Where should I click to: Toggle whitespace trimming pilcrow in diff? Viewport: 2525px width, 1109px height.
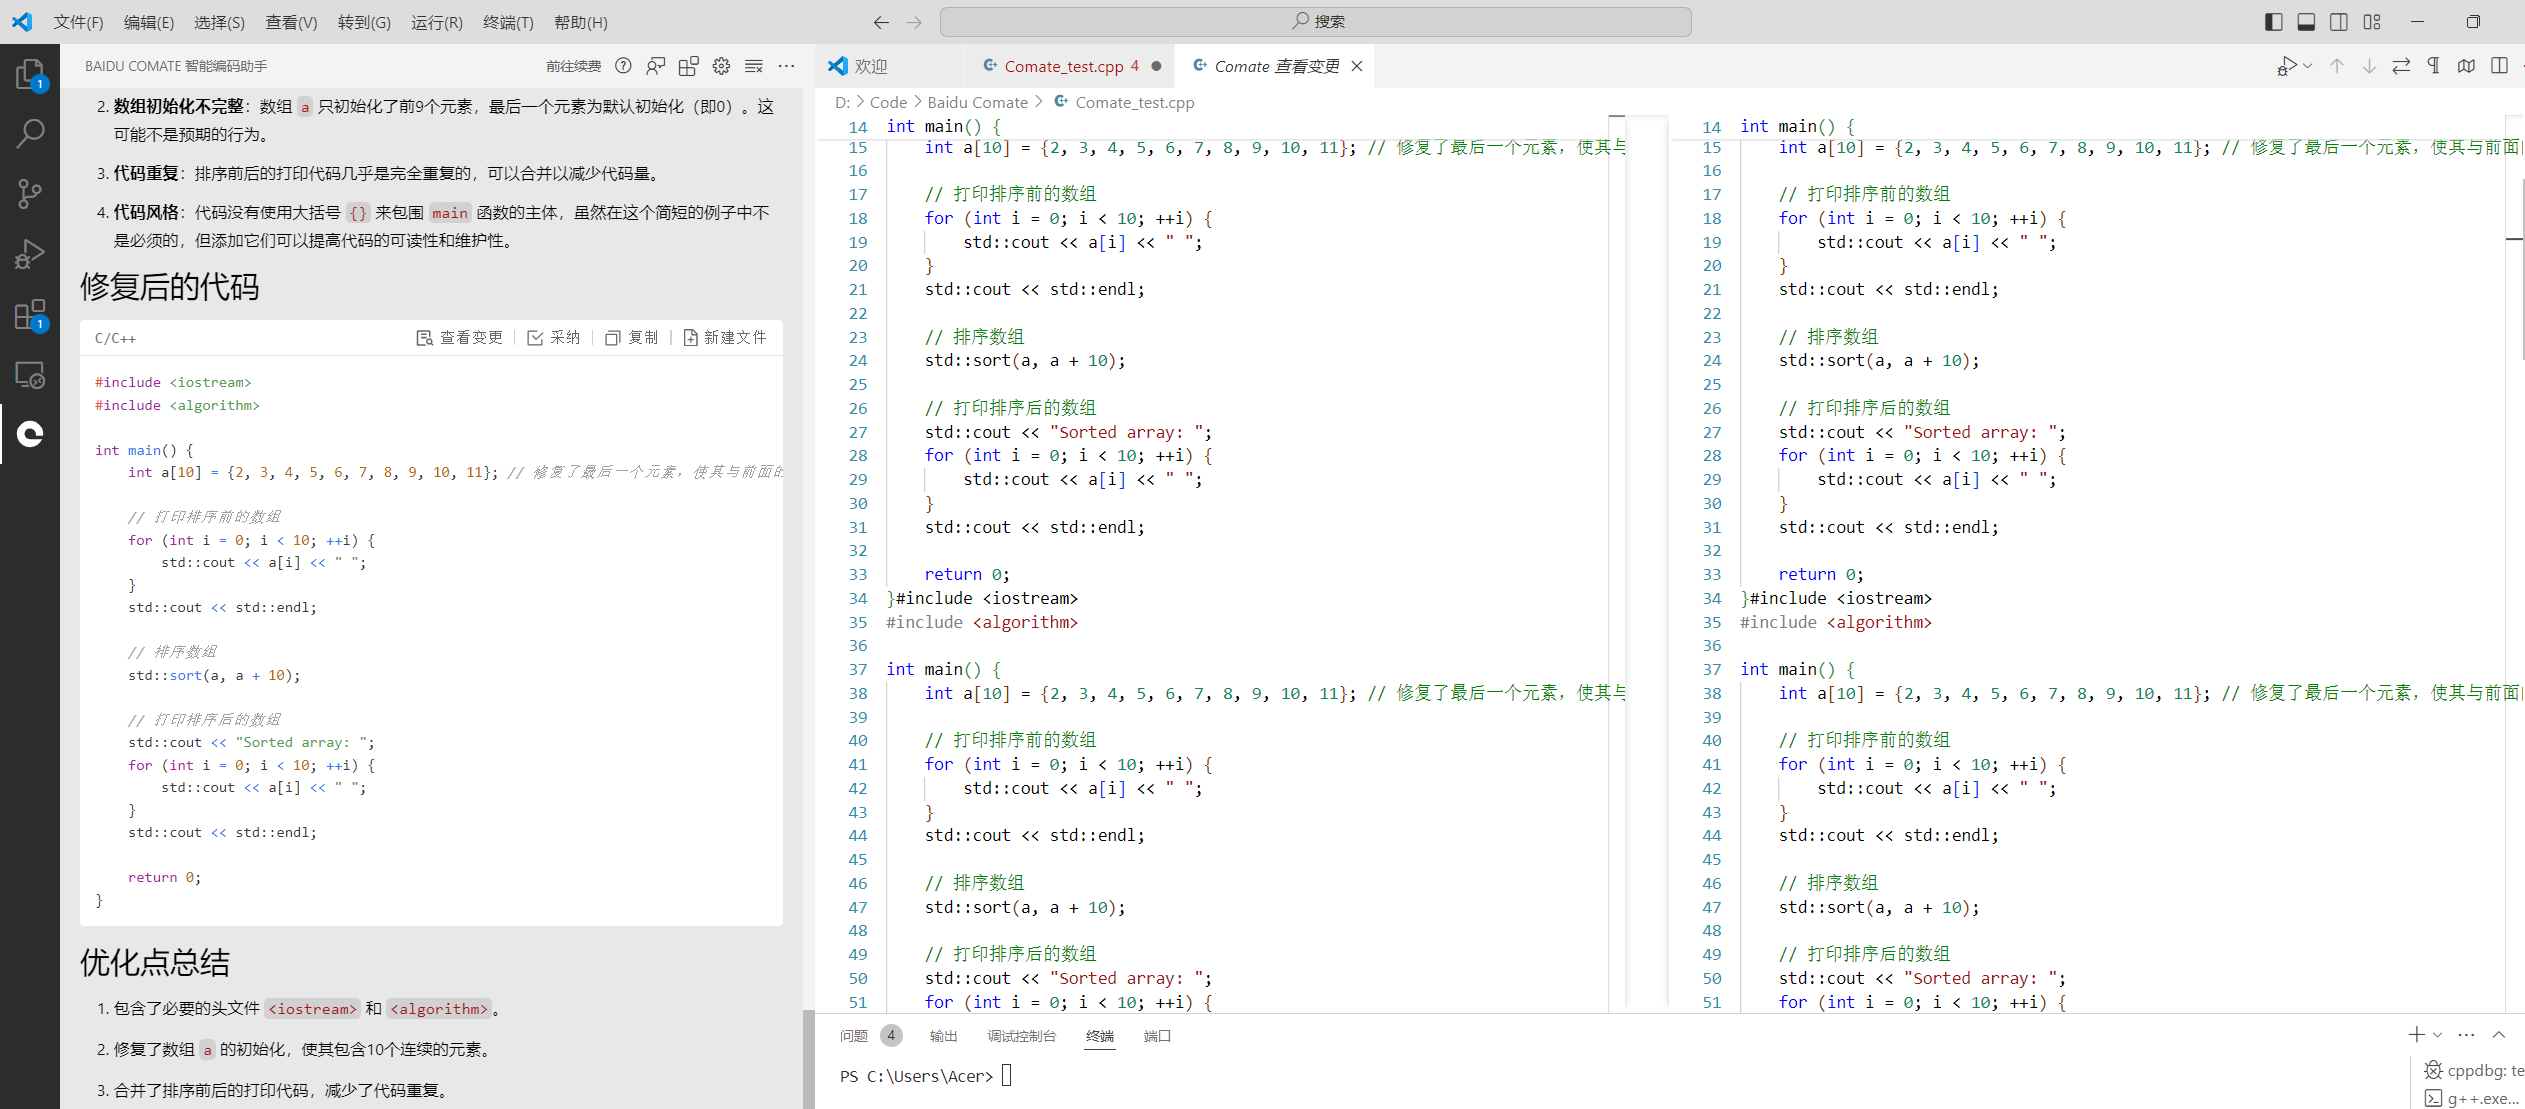[x=2434, y=66]
